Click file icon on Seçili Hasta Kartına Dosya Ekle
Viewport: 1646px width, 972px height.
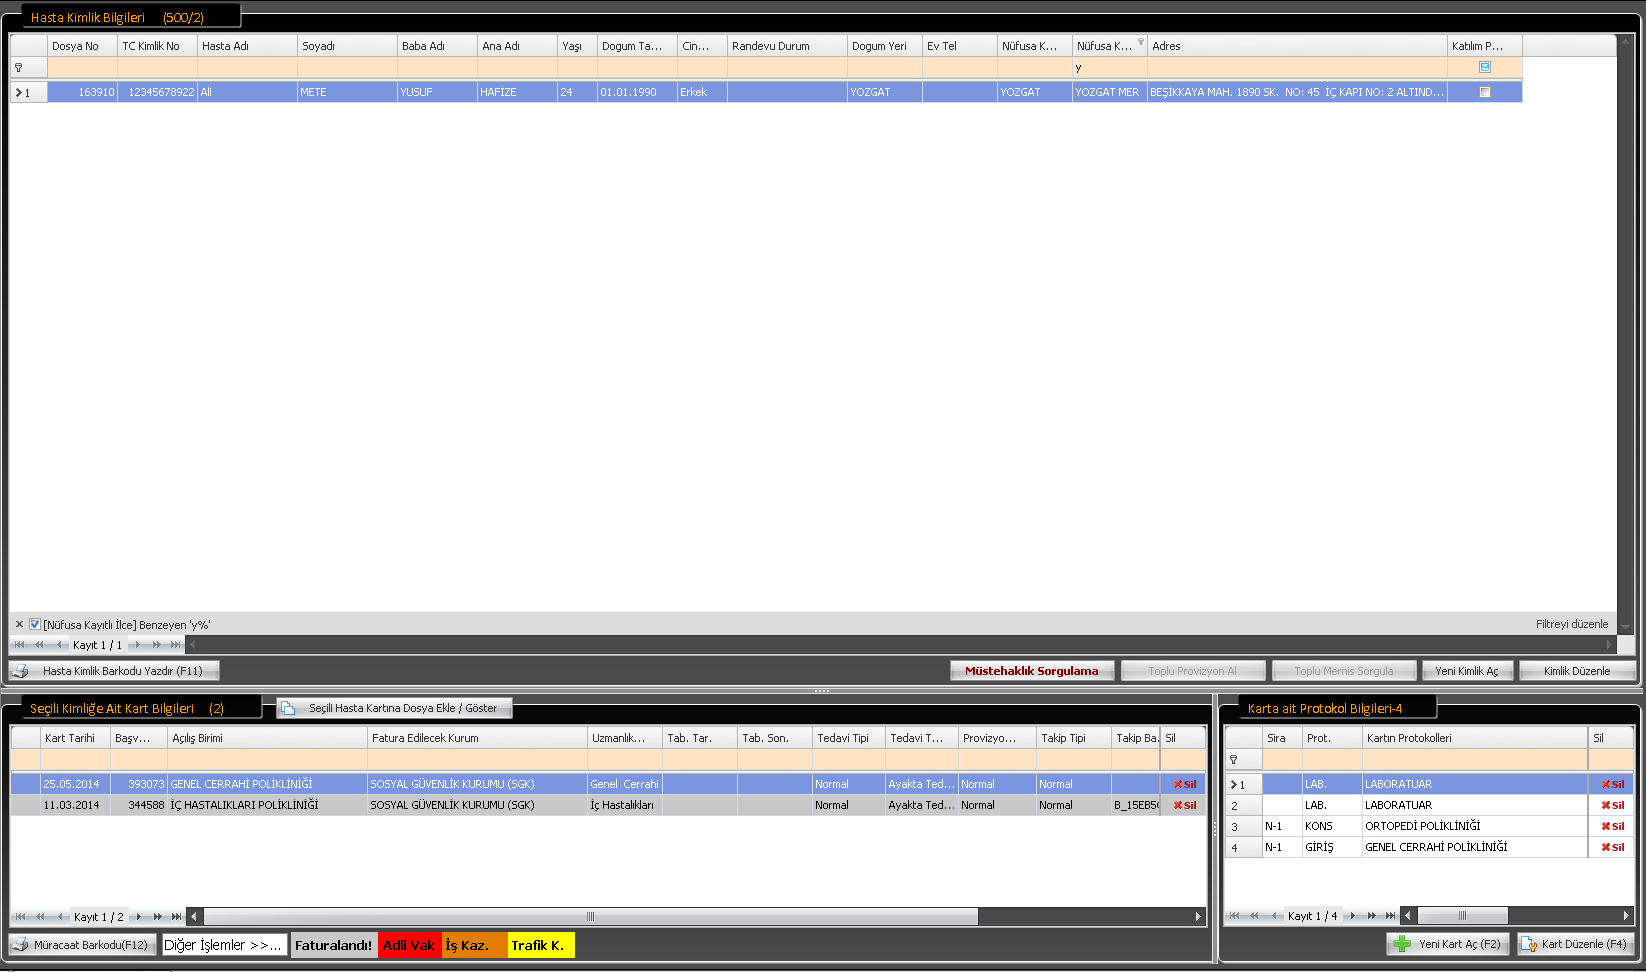pos(288,708)
